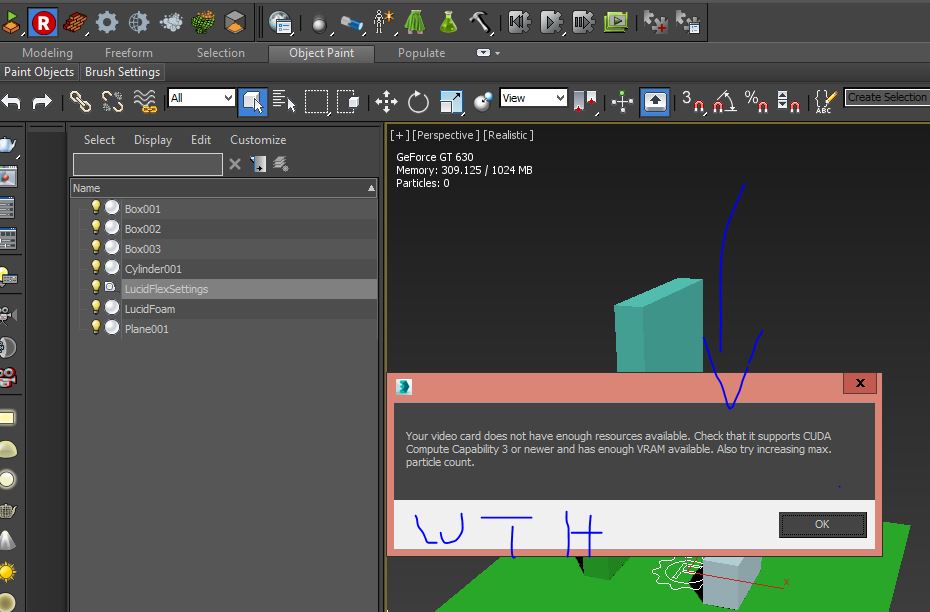Toggle LucidFoam light bulb visibility

[96, 308]
